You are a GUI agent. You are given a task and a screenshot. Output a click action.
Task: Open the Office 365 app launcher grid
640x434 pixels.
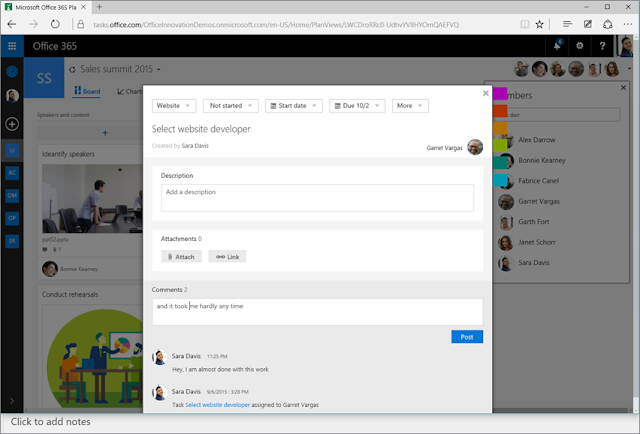point(12,46)
